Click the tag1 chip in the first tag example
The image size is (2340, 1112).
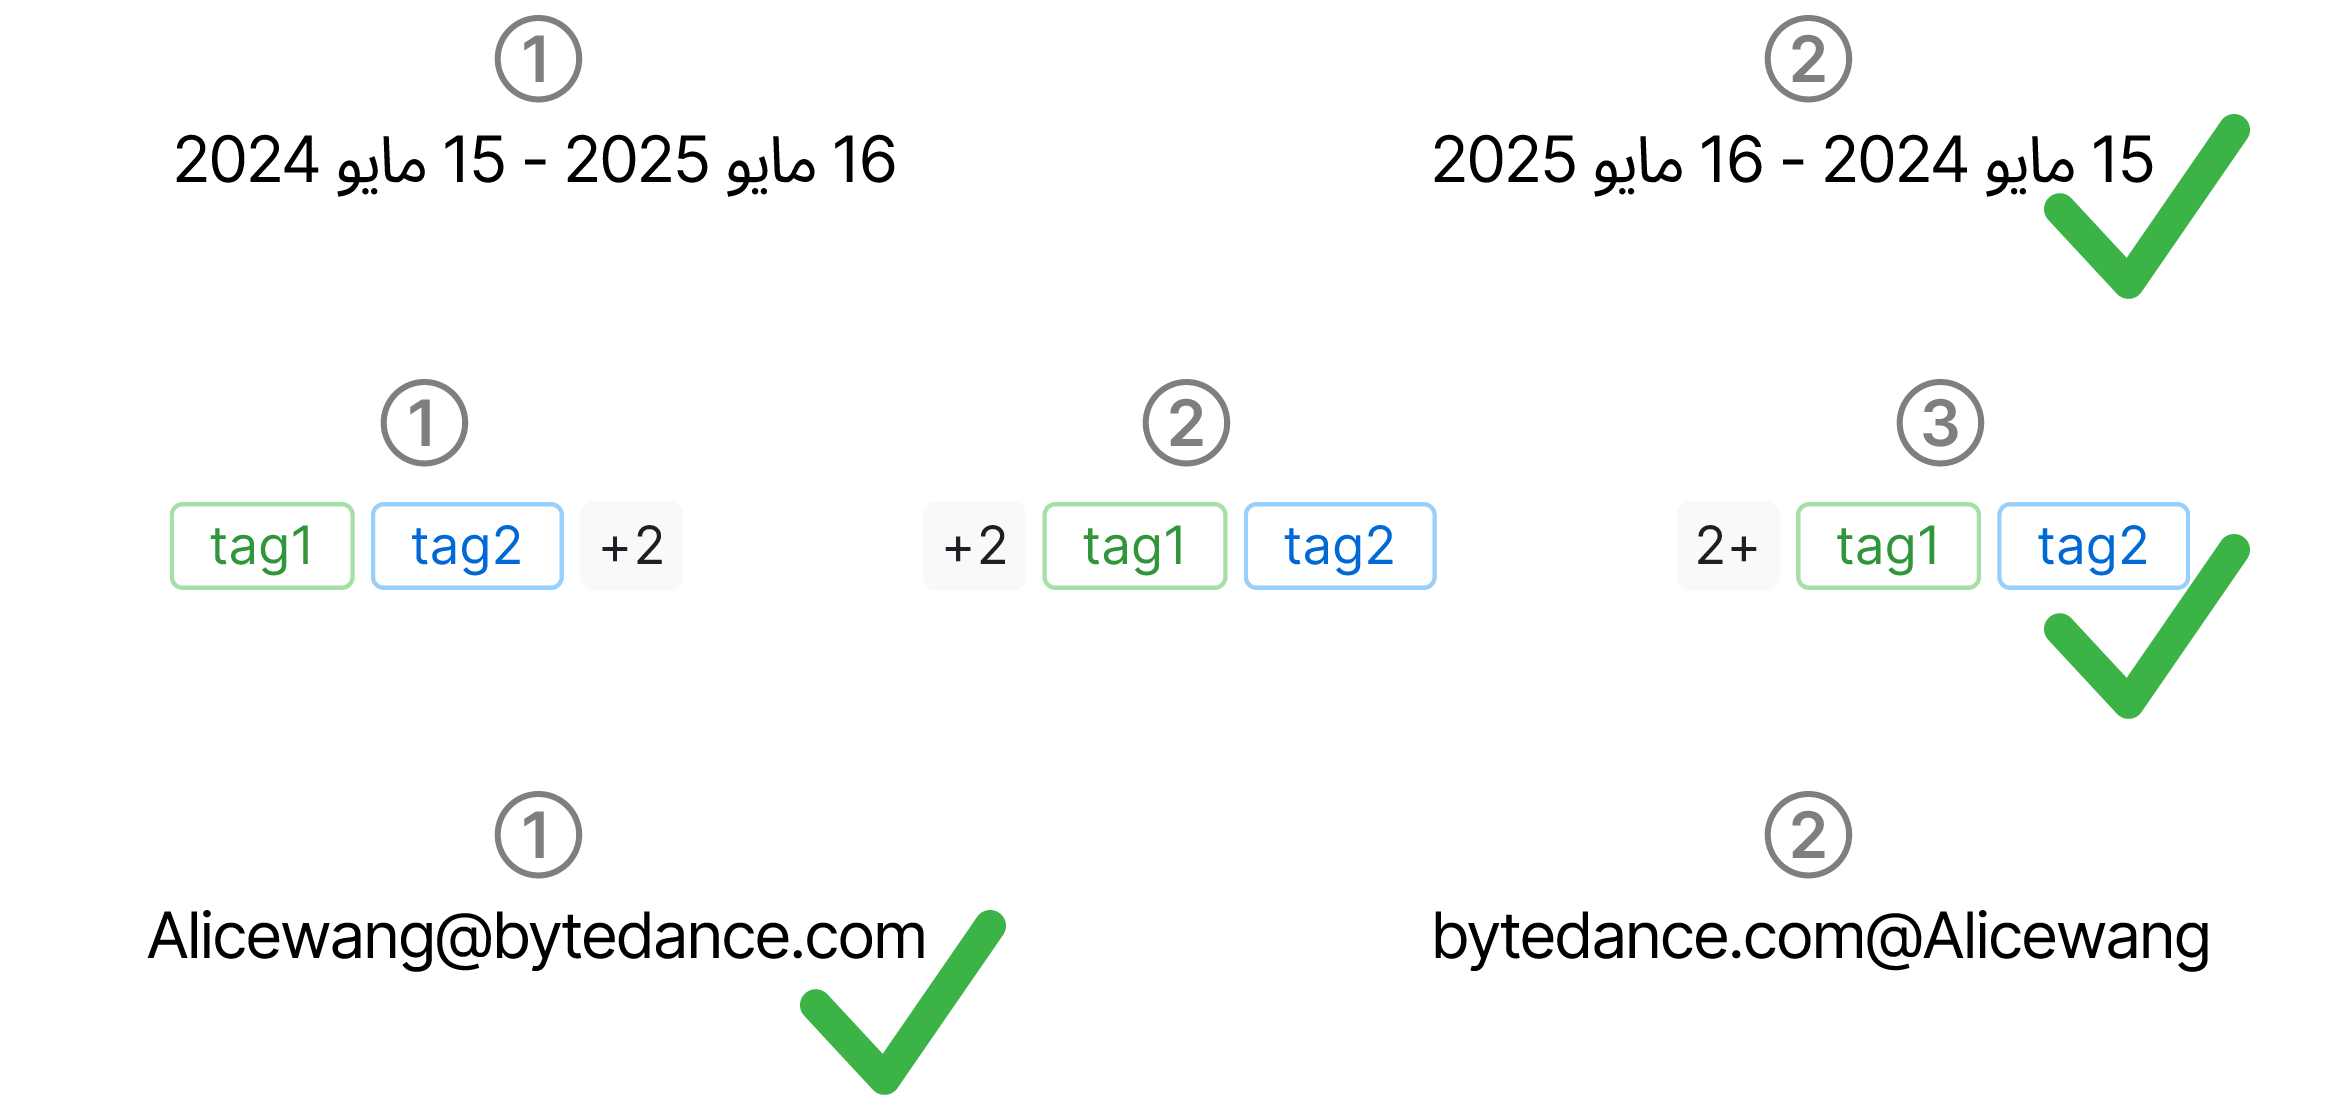coord(262,546)
